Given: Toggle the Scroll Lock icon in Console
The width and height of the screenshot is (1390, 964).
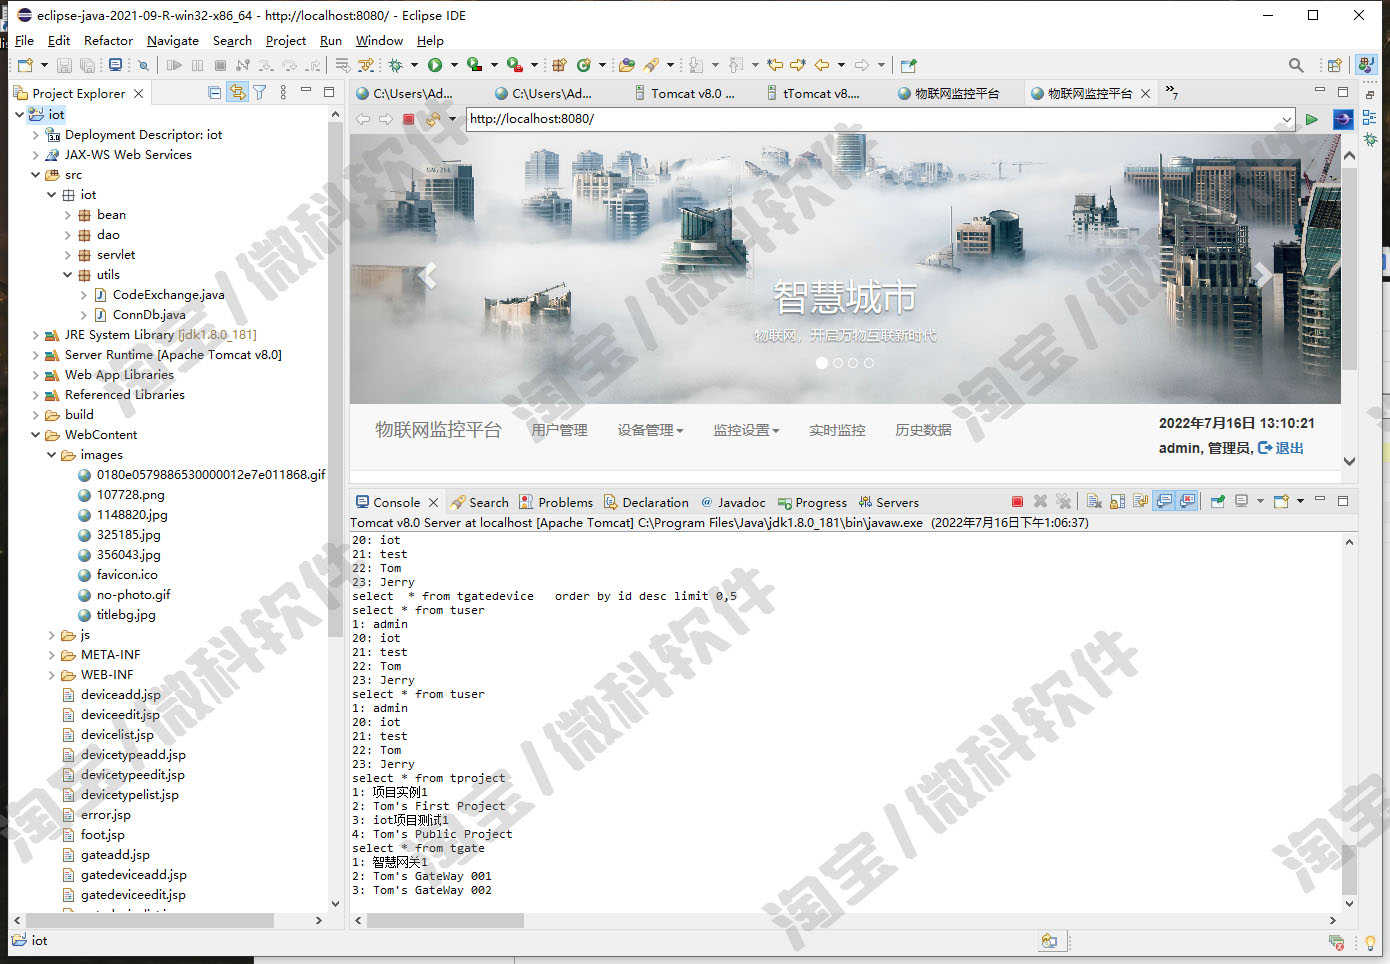Looking at the screenshot, I should [x=1117, y=502].
